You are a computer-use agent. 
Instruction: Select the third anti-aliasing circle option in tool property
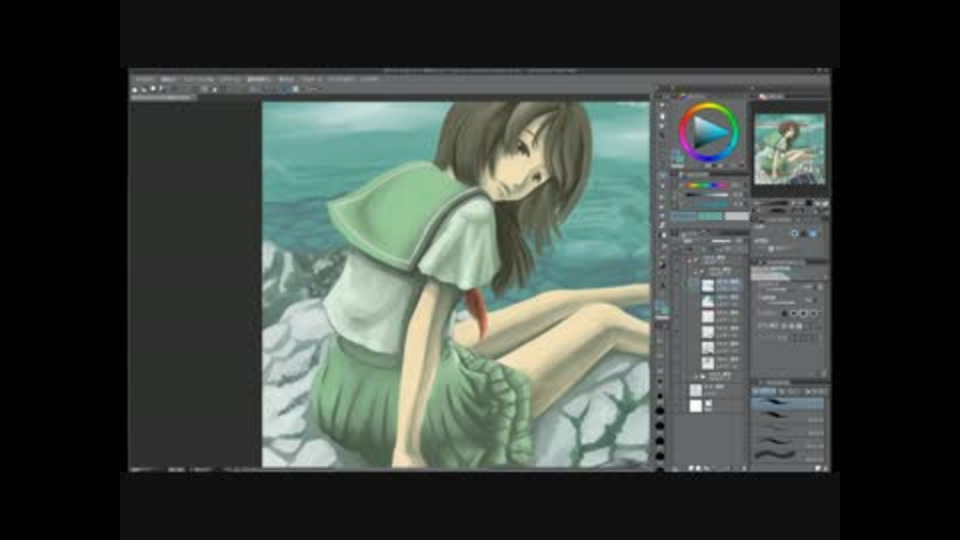804,313
